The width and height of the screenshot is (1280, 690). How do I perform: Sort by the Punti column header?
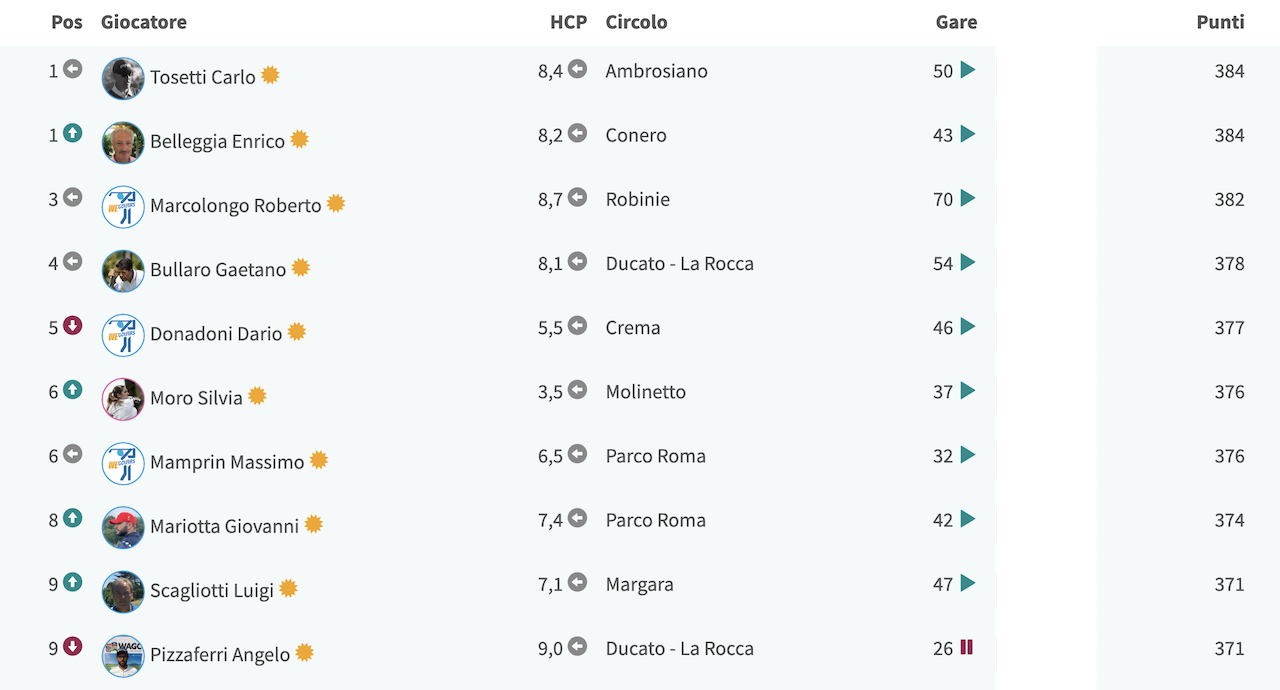coord(1220,22)
